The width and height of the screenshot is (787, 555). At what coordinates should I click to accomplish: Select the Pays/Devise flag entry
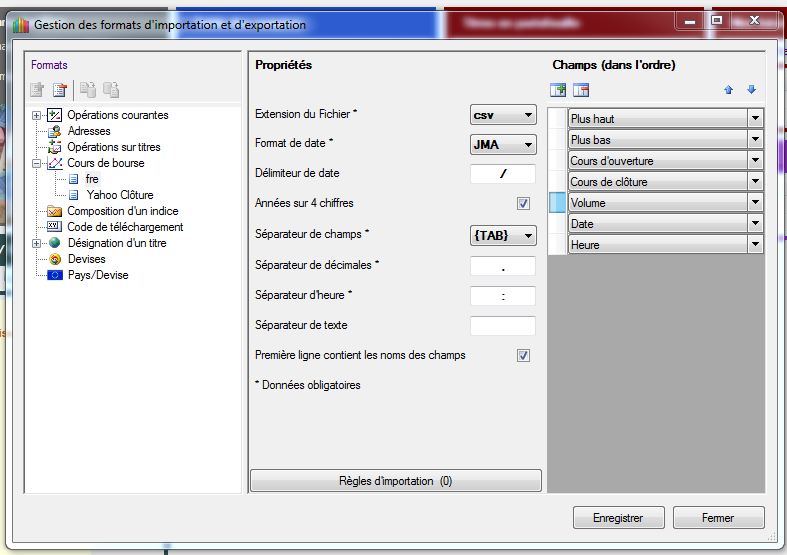click(97, 275)
